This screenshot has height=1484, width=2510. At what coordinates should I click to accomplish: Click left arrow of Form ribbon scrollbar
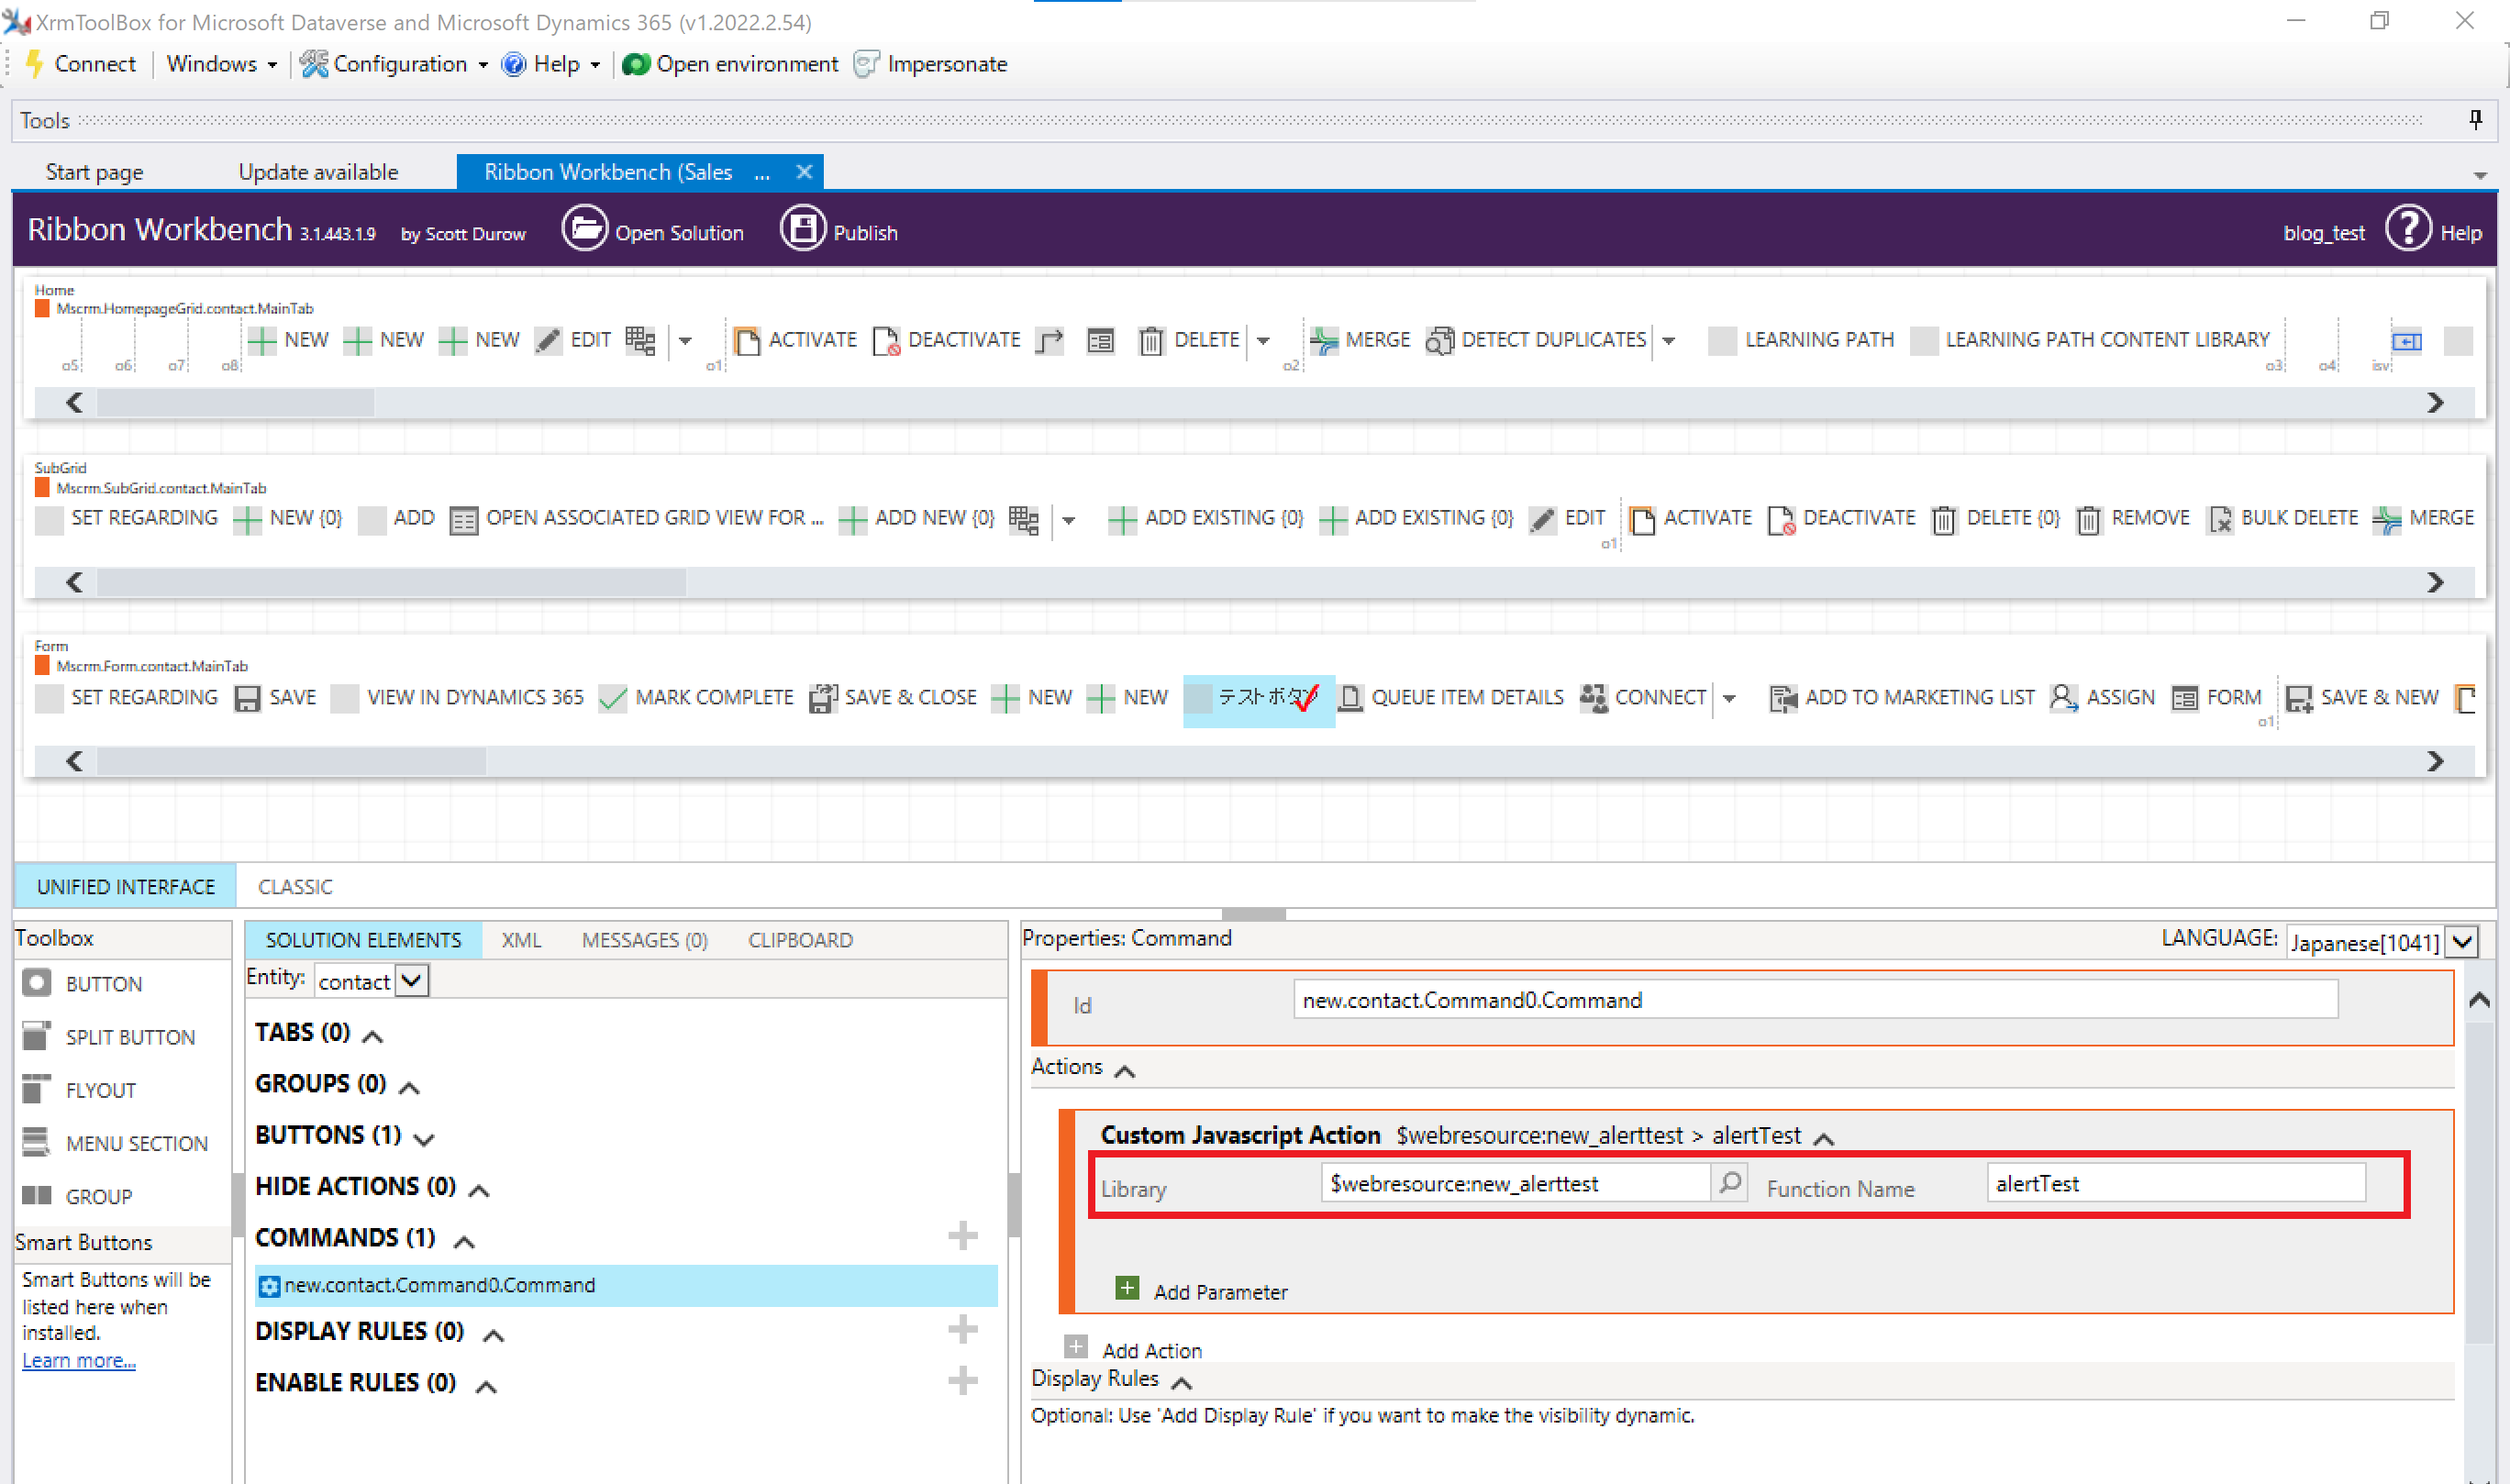pyautogui.click(x=74, y=761)
